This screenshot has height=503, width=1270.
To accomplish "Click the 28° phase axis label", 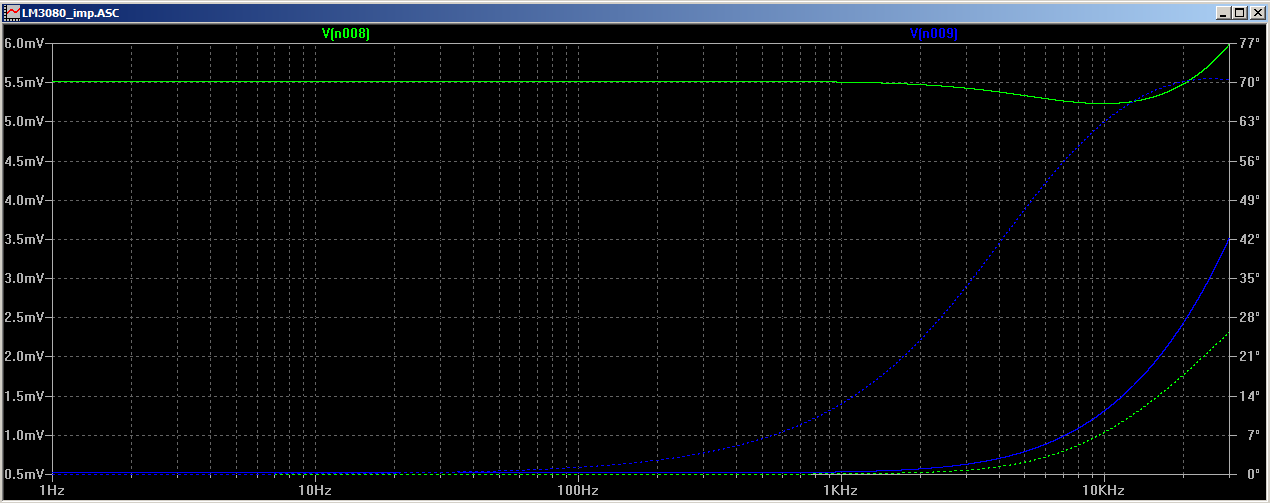I will point(1248,318).
